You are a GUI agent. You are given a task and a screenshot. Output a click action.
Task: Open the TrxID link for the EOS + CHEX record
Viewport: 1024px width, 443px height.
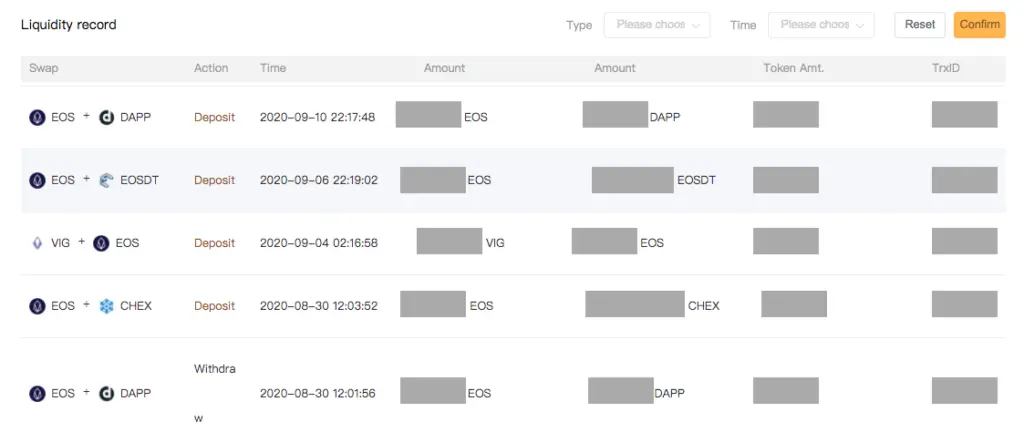click(965, 304)
